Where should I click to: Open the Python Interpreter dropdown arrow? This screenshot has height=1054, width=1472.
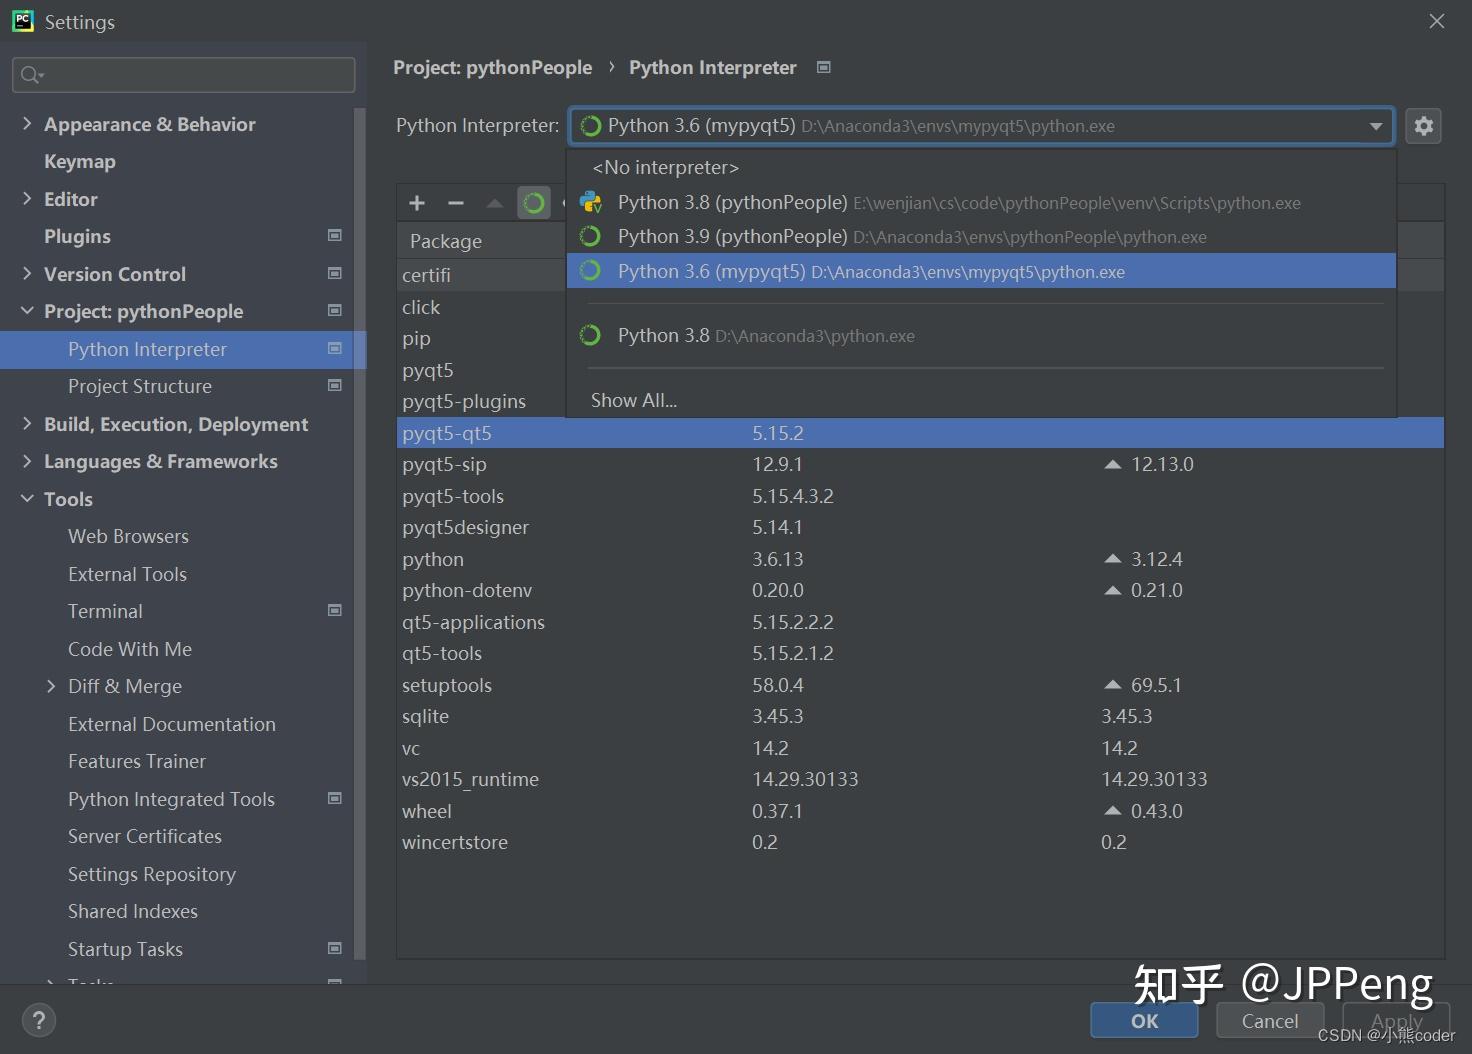1377,126
